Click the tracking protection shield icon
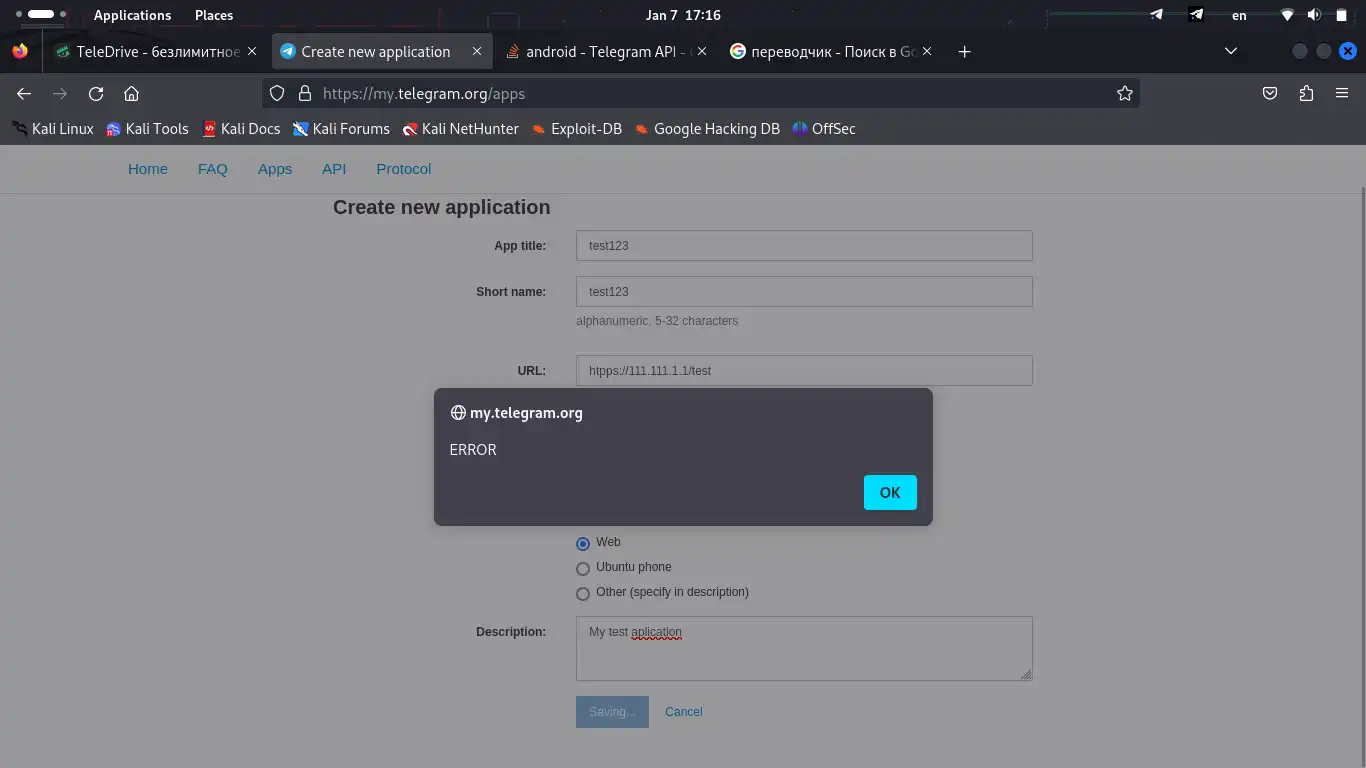Image resolution: width=1366 pixels, height=768 pixels. [x=278, y=93]
